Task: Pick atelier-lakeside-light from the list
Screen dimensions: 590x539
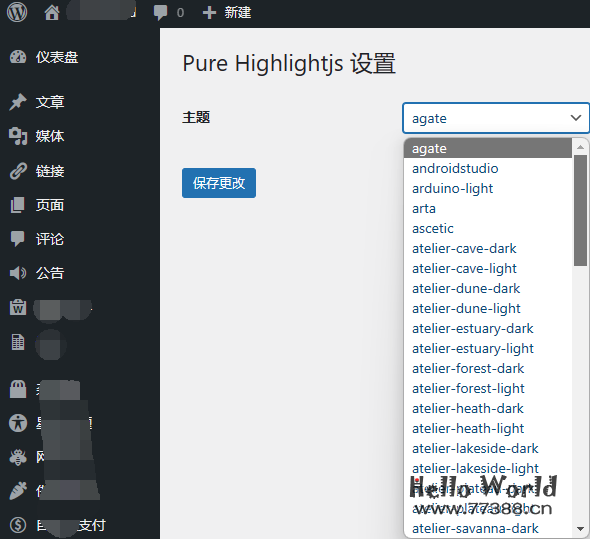Action: click(488, 468)
